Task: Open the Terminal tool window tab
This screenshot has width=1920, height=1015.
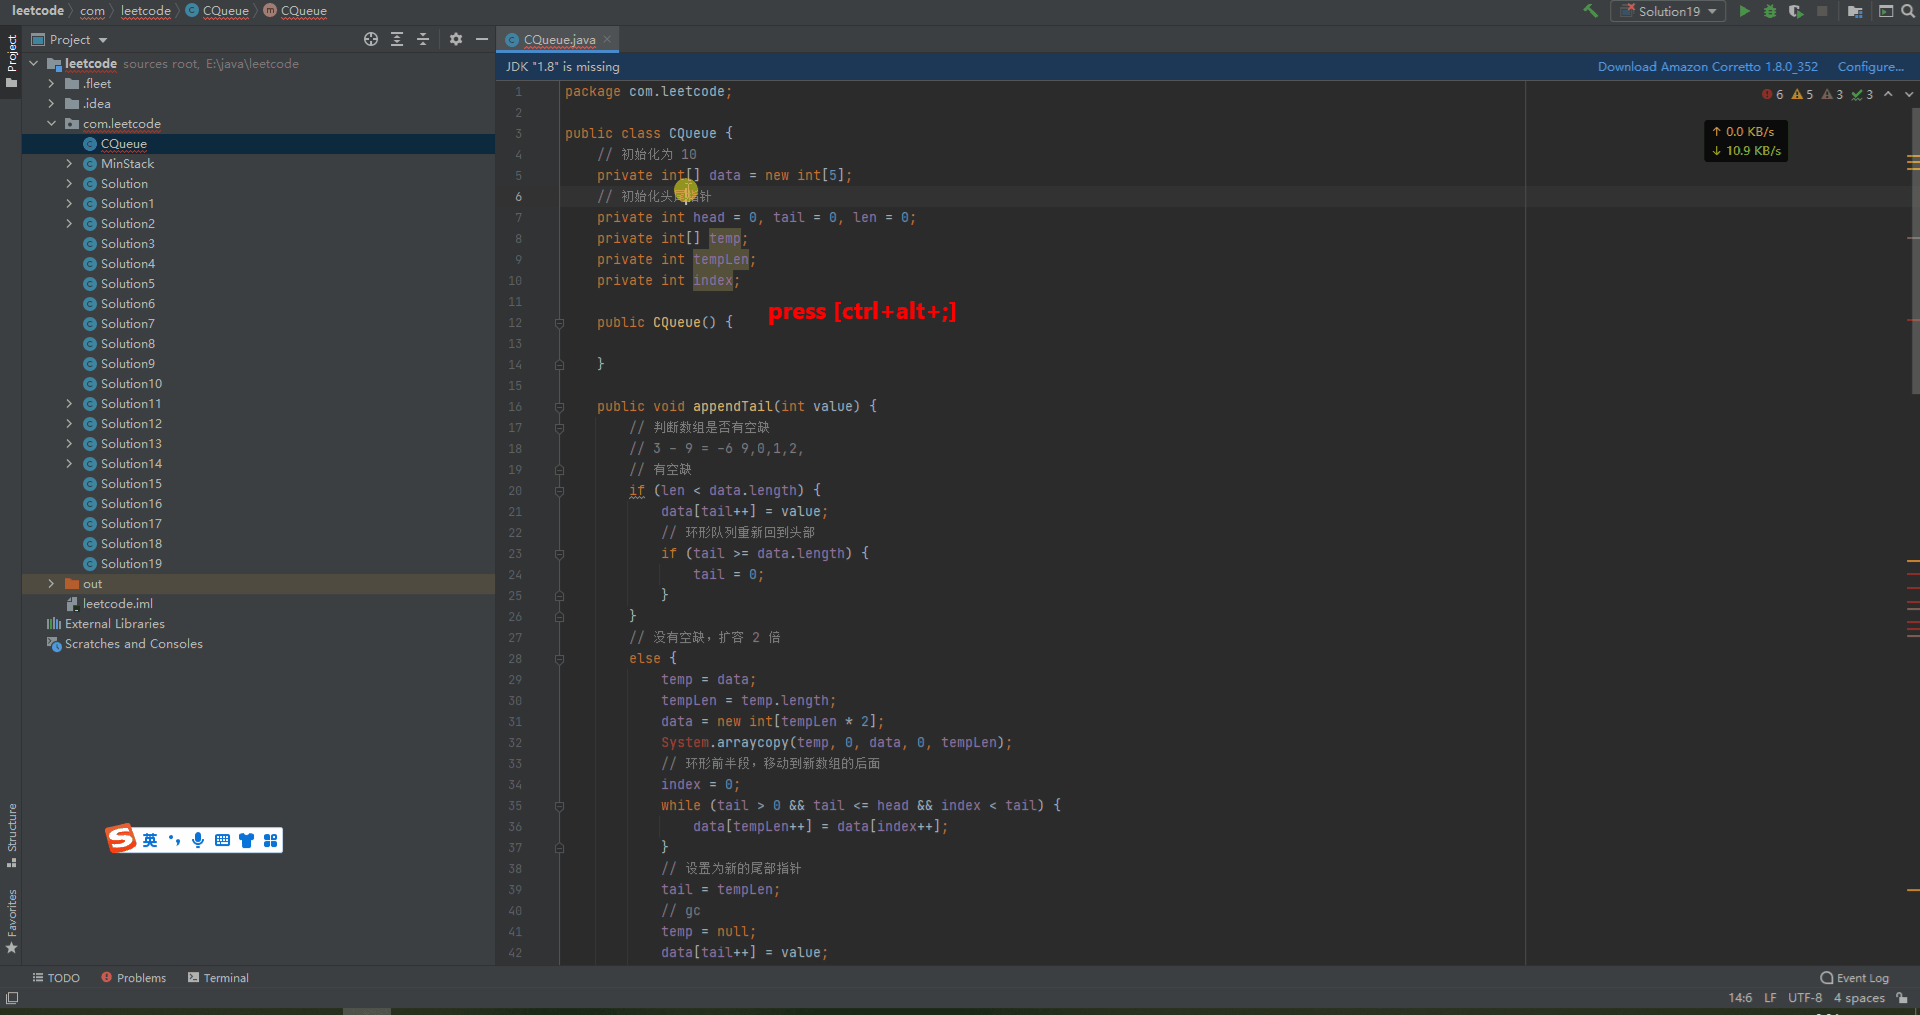Action: (x=218, y=978)
